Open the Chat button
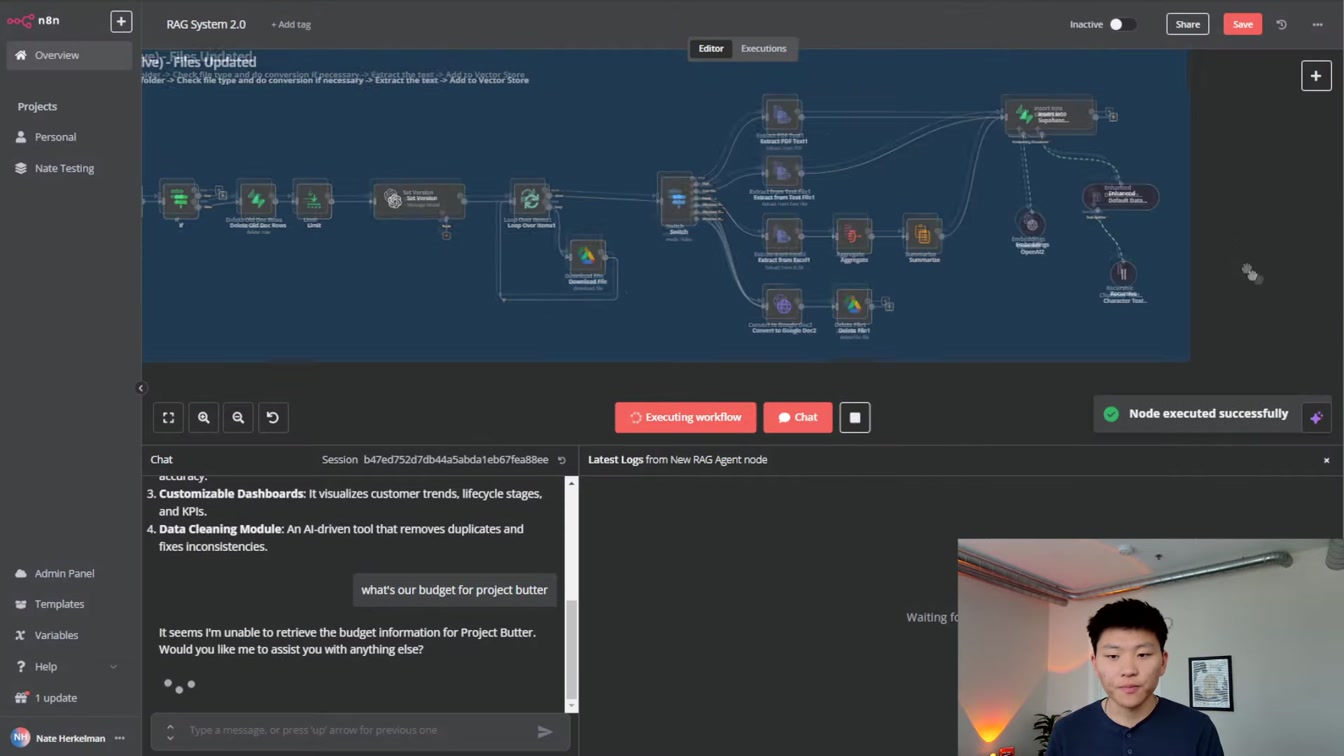 click(798, 418)
